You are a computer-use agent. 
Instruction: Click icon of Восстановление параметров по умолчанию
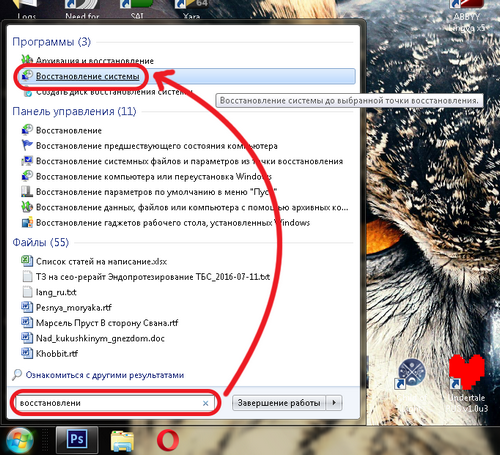click(27, 191)
